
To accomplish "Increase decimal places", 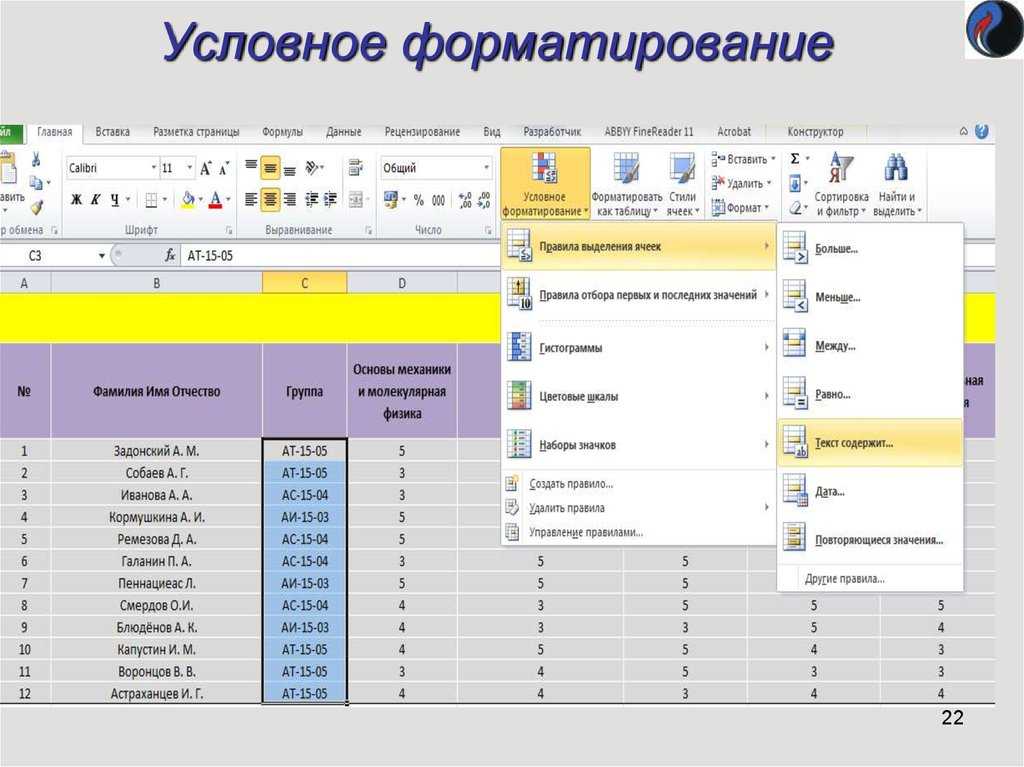I will tap(464, 200).
